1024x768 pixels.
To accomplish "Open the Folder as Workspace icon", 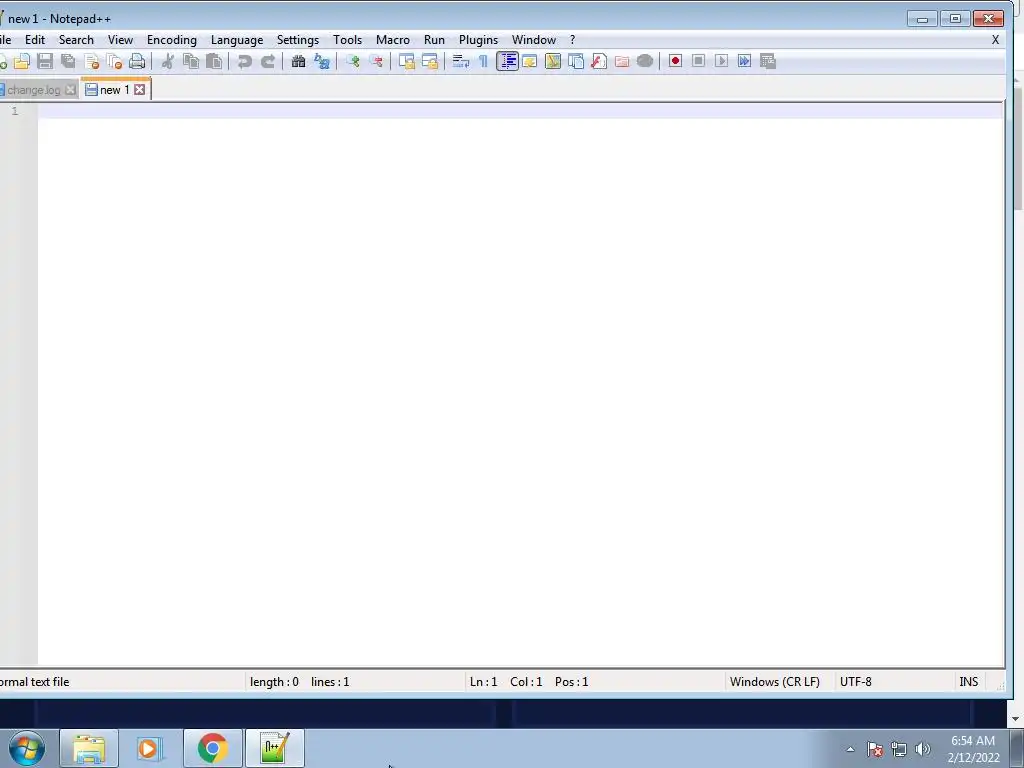I will tap(622, 61).
